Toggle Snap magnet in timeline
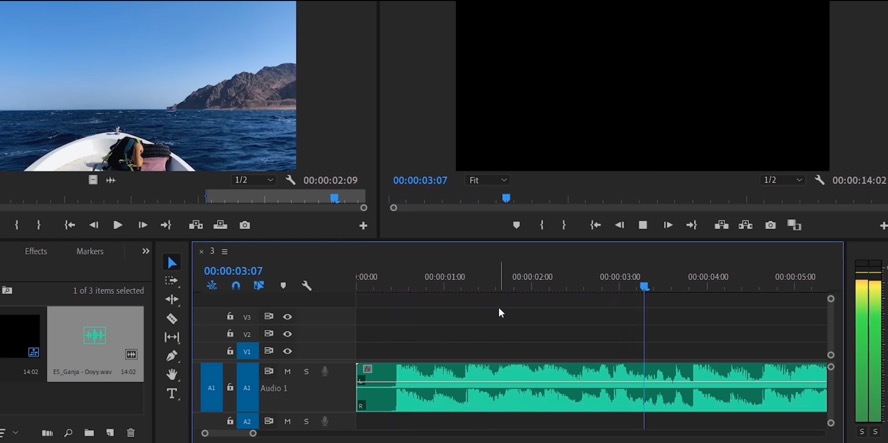Screen dimensions: 888x443 point(236,286)
